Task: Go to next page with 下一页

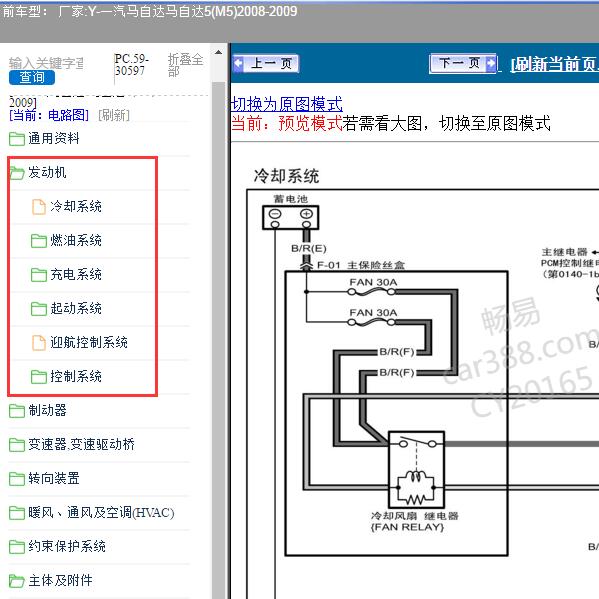Action: 463,63
